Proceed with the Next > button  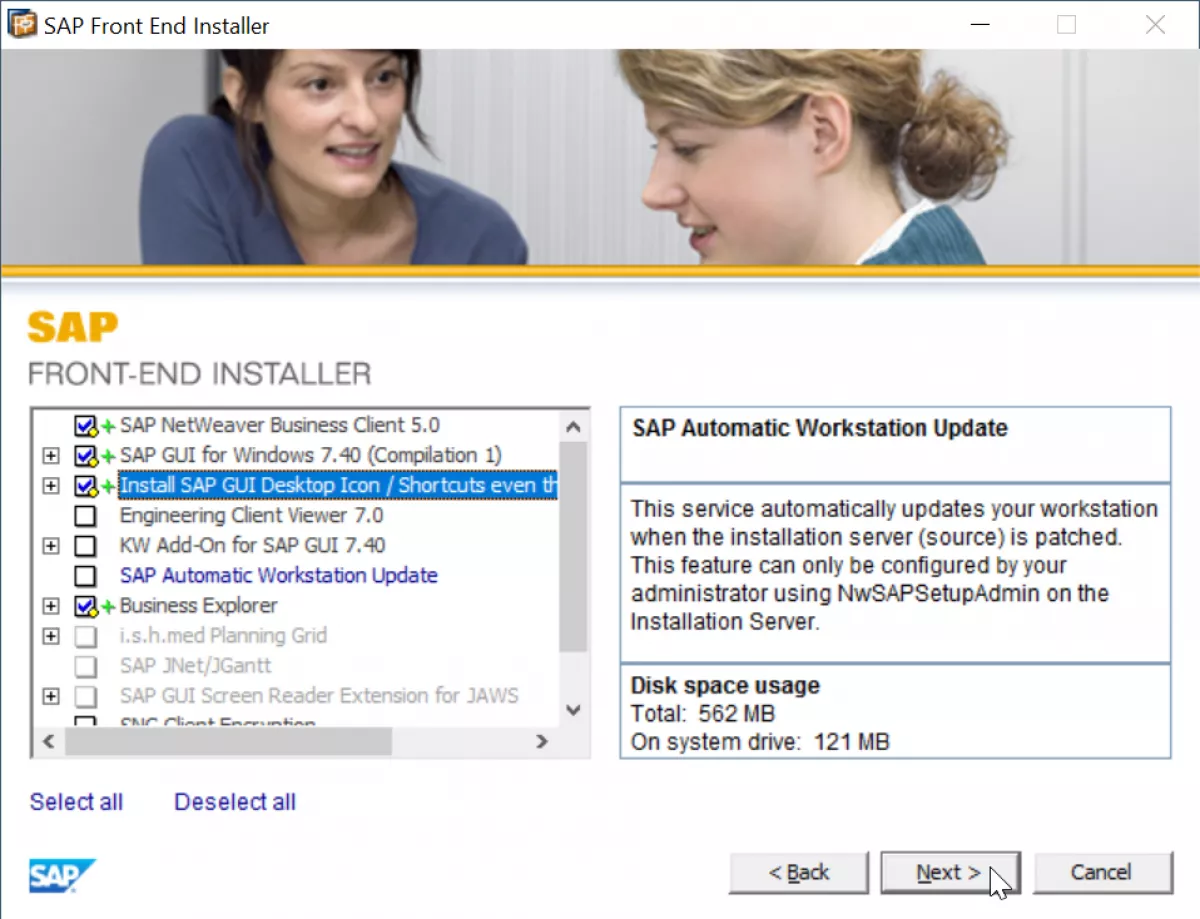[950, 873]
